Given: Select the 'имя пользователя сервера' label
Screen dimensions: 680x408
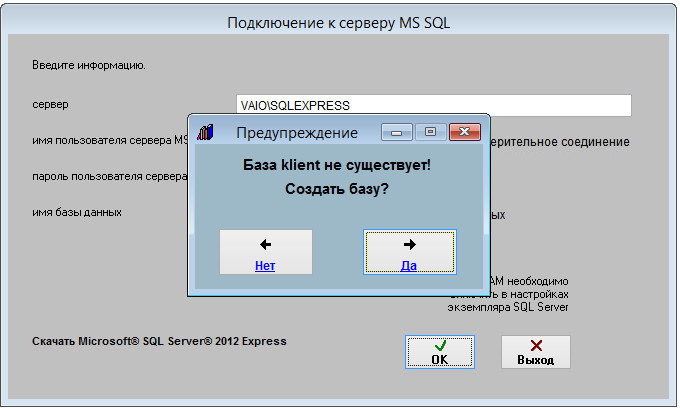Looking at the screenshot, I should (110, 140).
